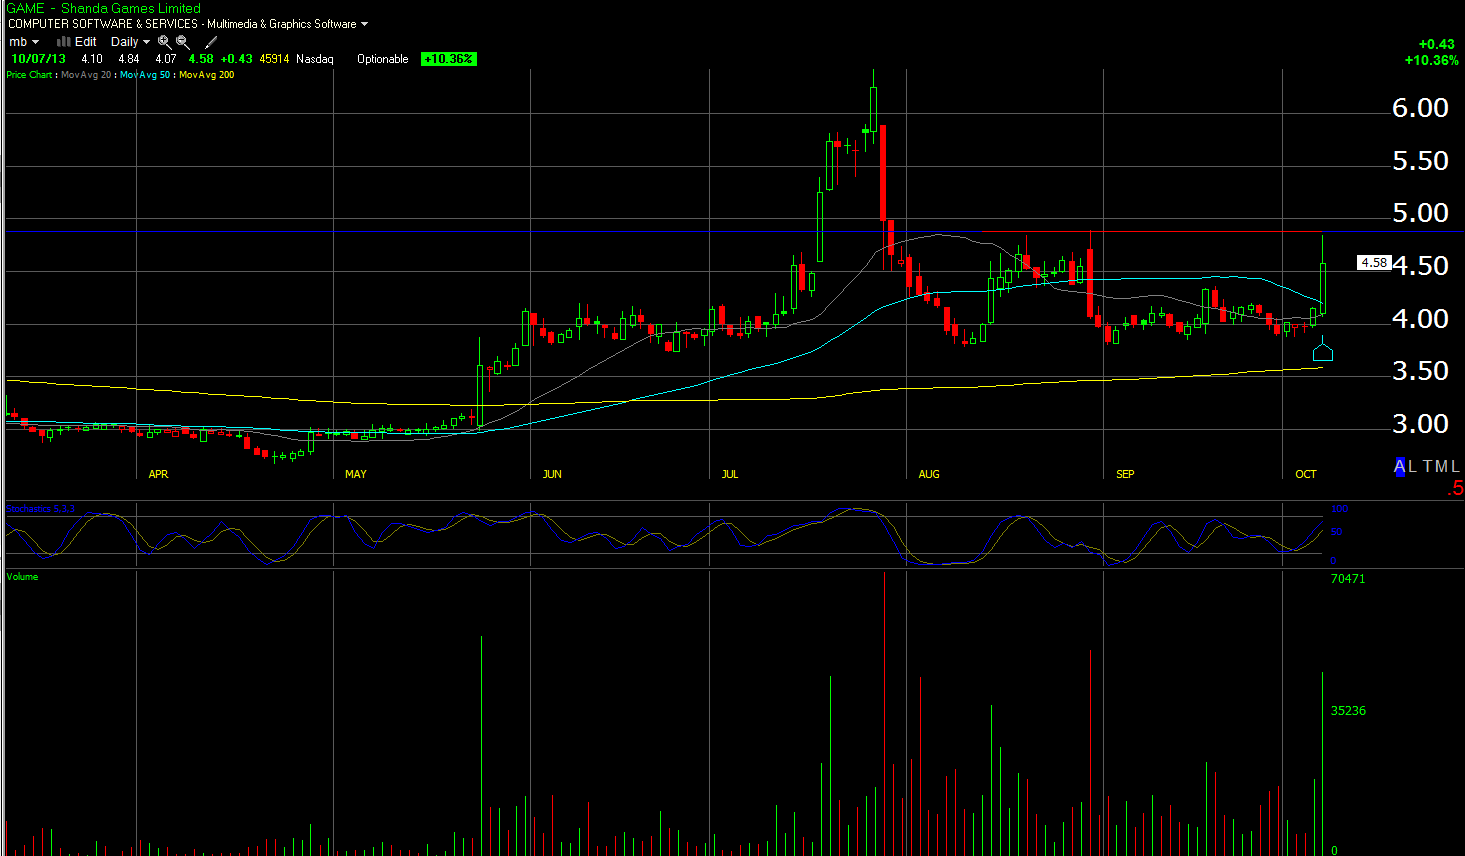Click the cyan arrow marker under last candle
Viewport: 1465px width, 856px height.
pyautogui.click(x=1322, y=351)
